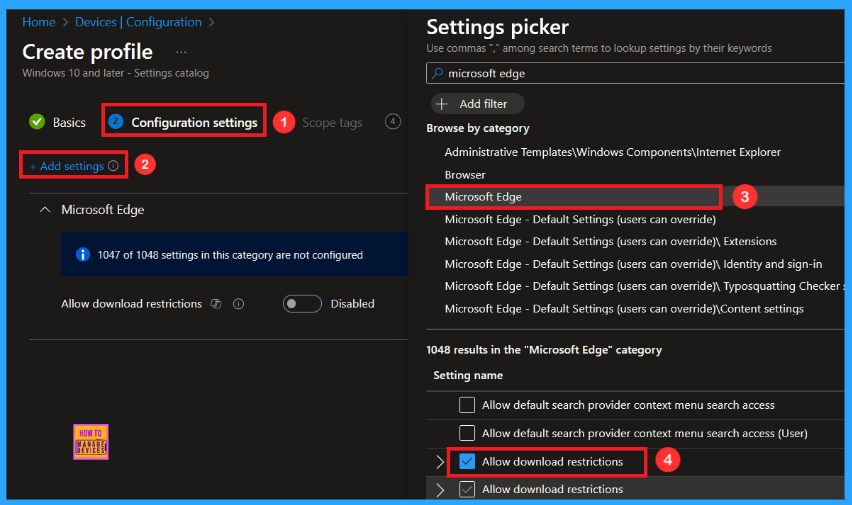Check the search access (User) setting checkbox

[x=467, y=433]
